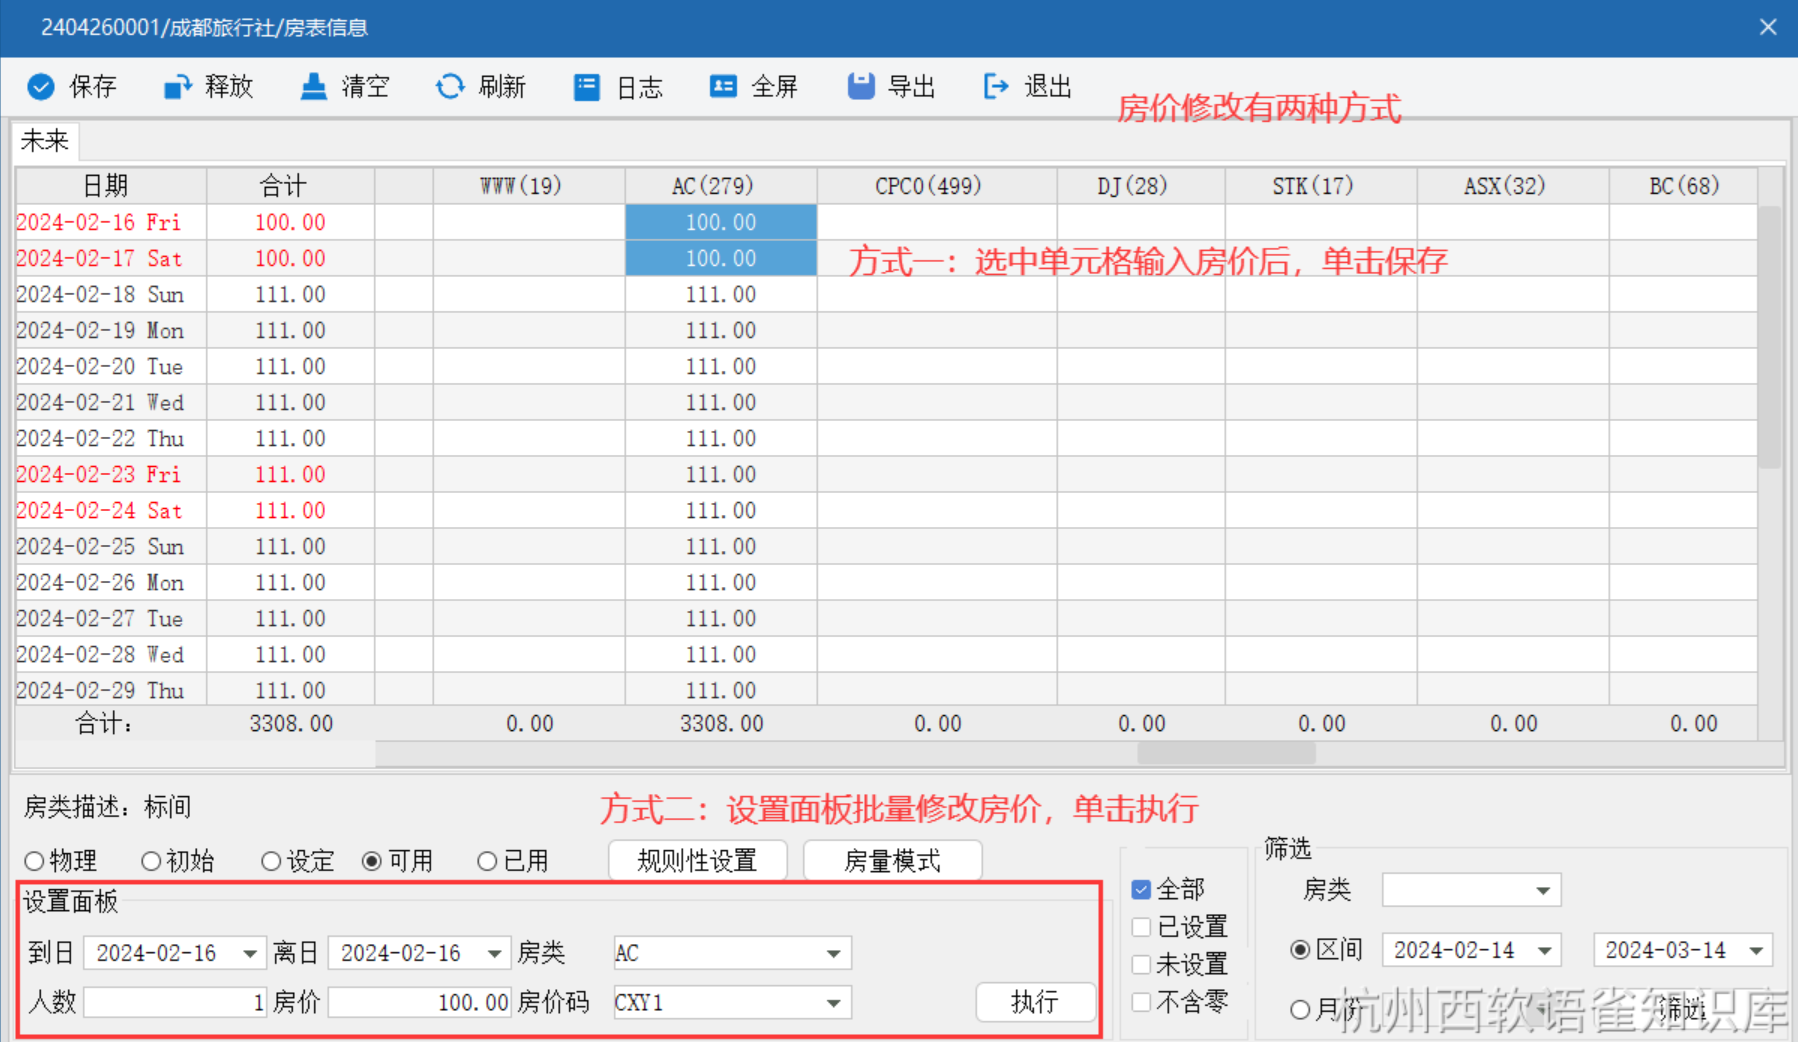Screen dimensions: 1798x1042
Task: Check the 未设置 checkbox
Action: (x=1141, y=965)
